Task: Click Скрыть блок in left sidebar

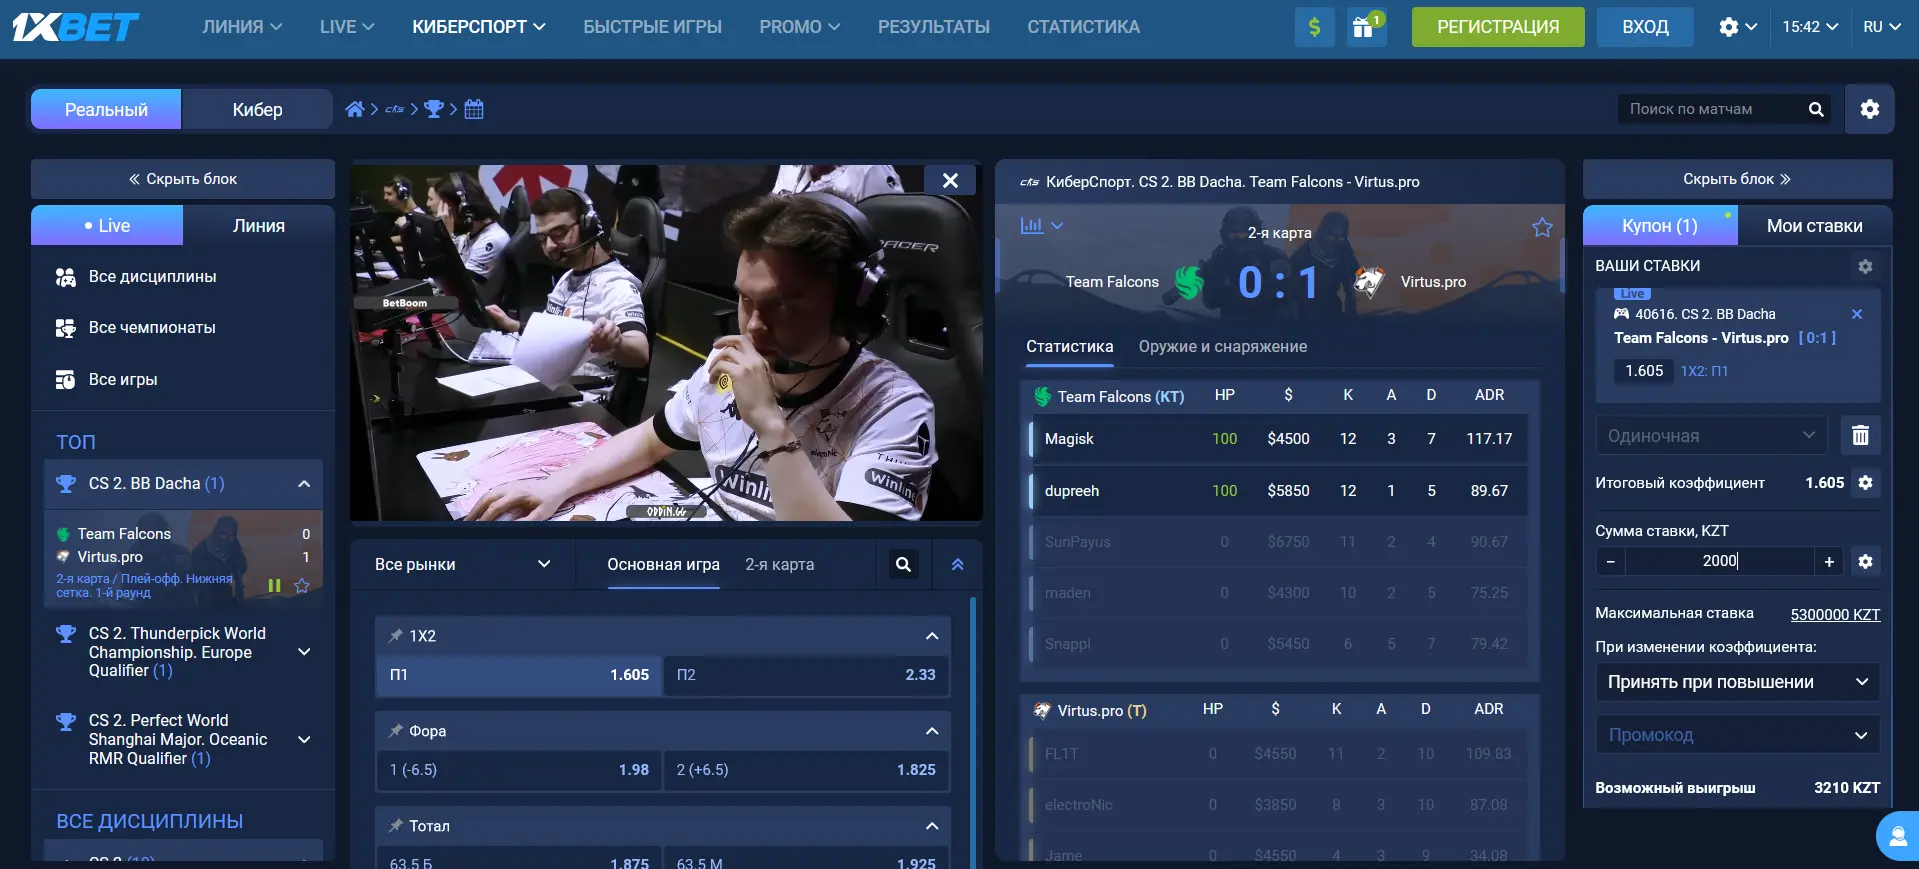Action: click(183, 179)
